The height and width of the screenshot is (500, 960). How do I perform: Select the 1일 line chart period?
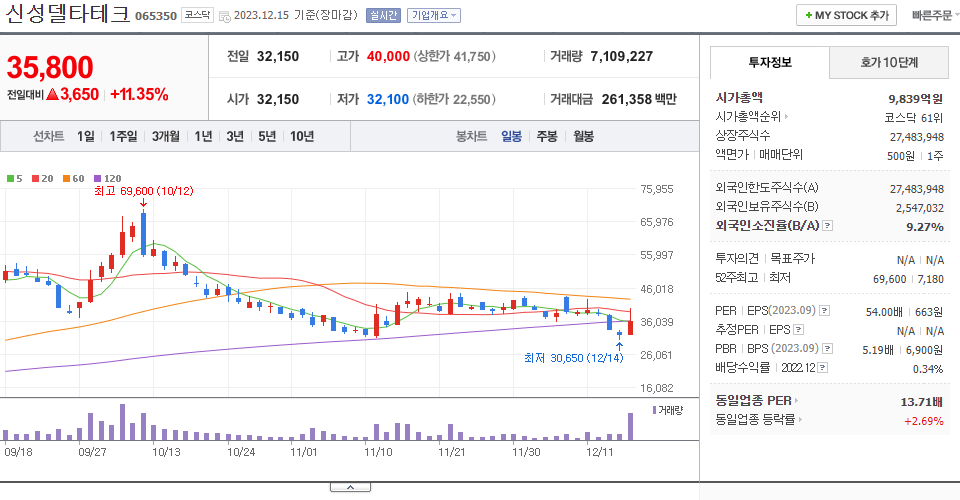pos(86,136)
